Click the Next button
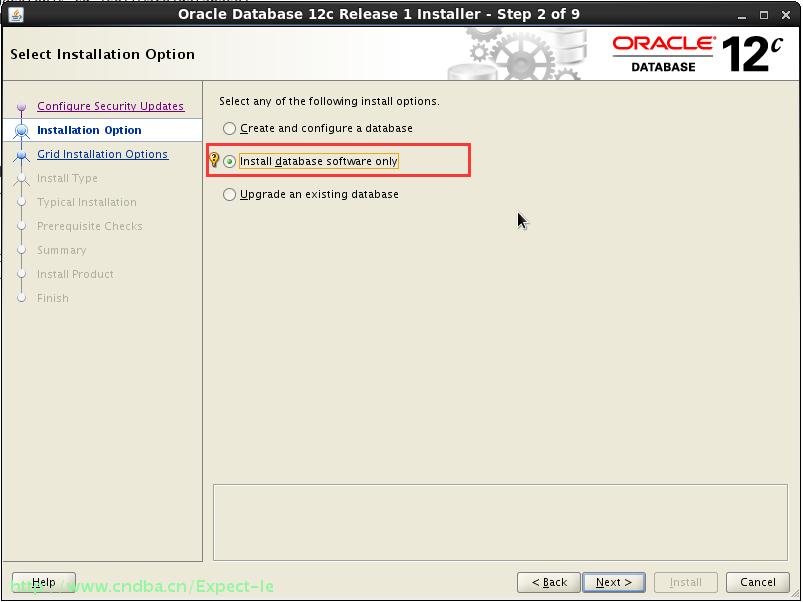This screenshot has height=602, width=803. tap(614, 582)
